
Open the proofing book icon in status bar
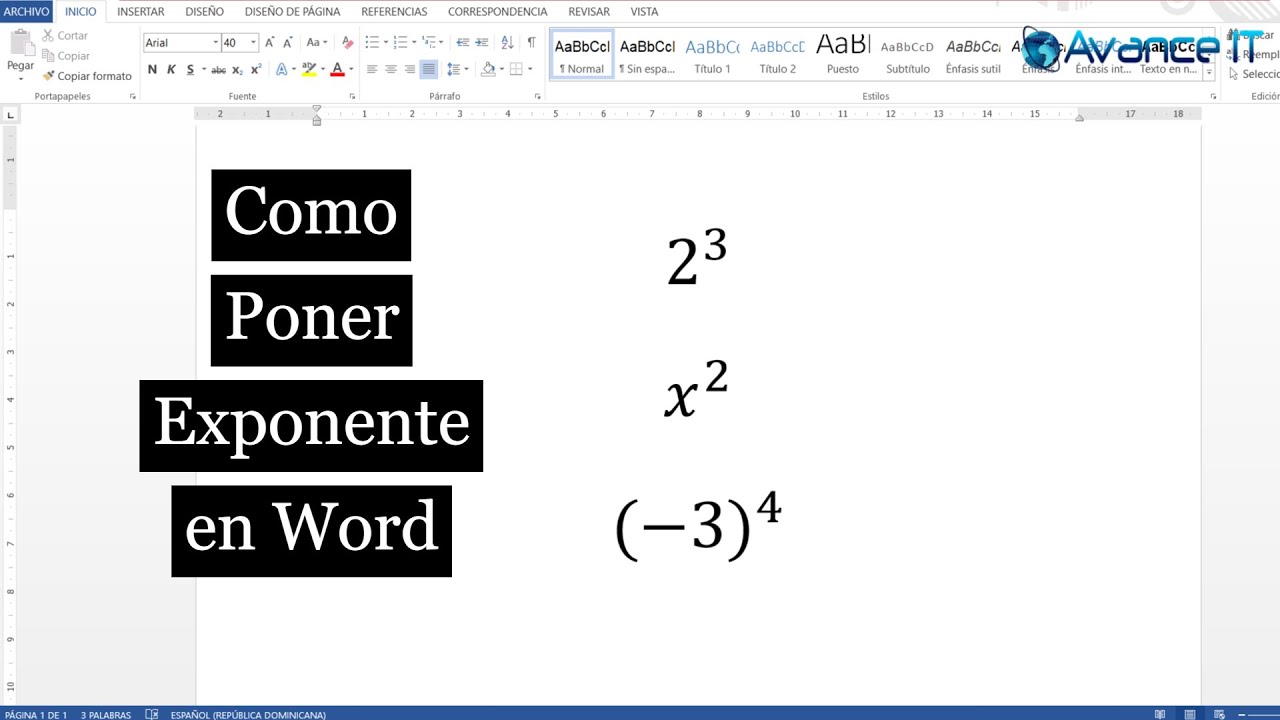[152, 714]
